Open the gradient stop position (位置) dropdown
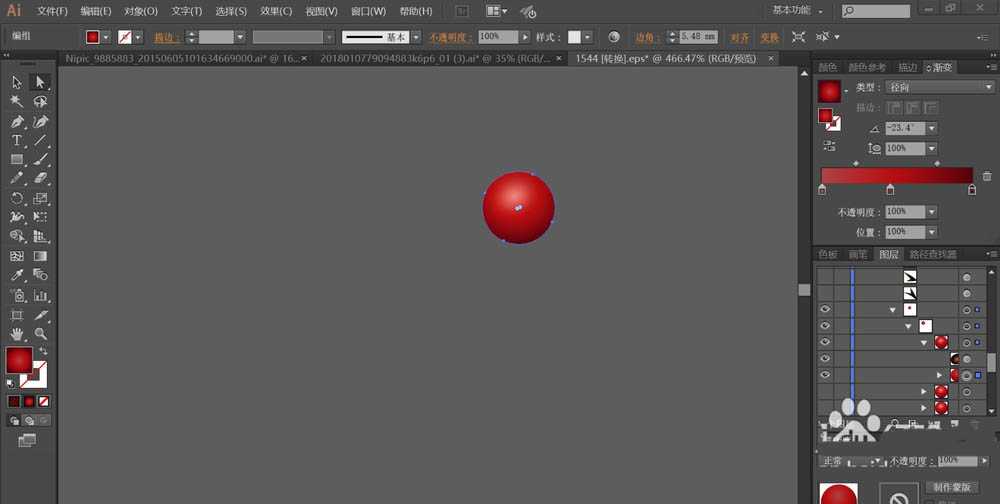Image resolution: width=1000 pixels, height=504 pixels. [x=932, y=232]
